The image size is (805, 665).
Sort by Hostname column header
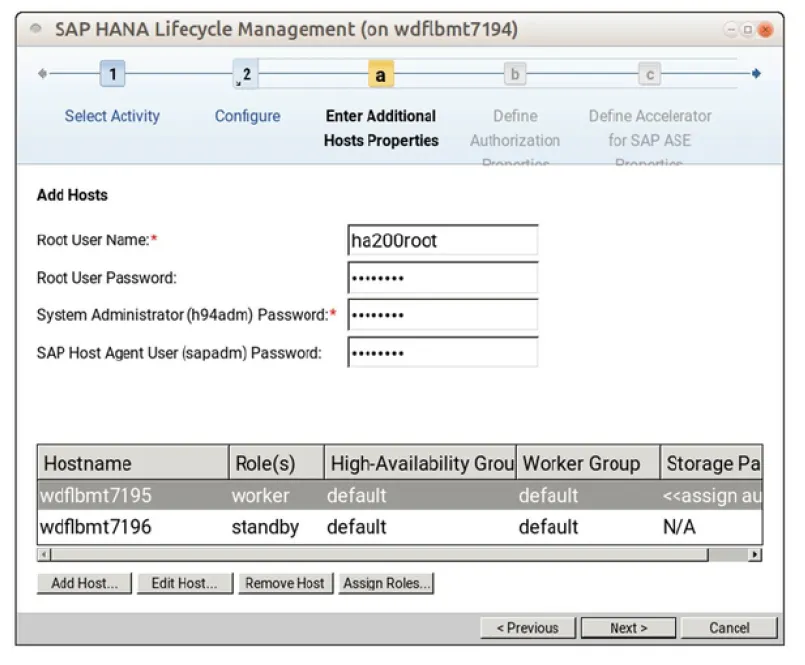pyautogui.click(x=133, y=463)
